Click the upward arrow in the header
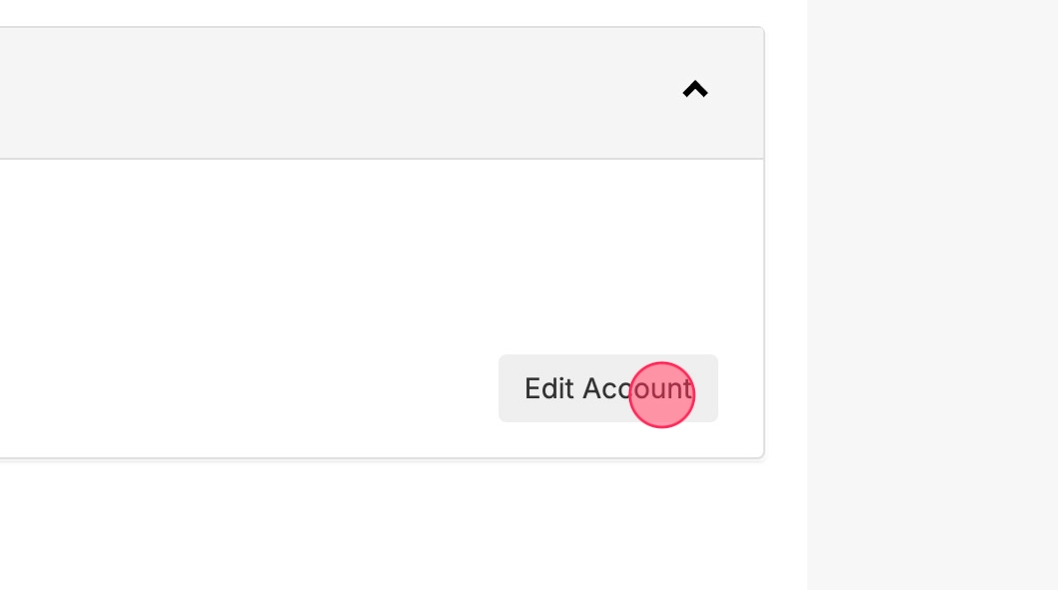 tap(695, 90)
